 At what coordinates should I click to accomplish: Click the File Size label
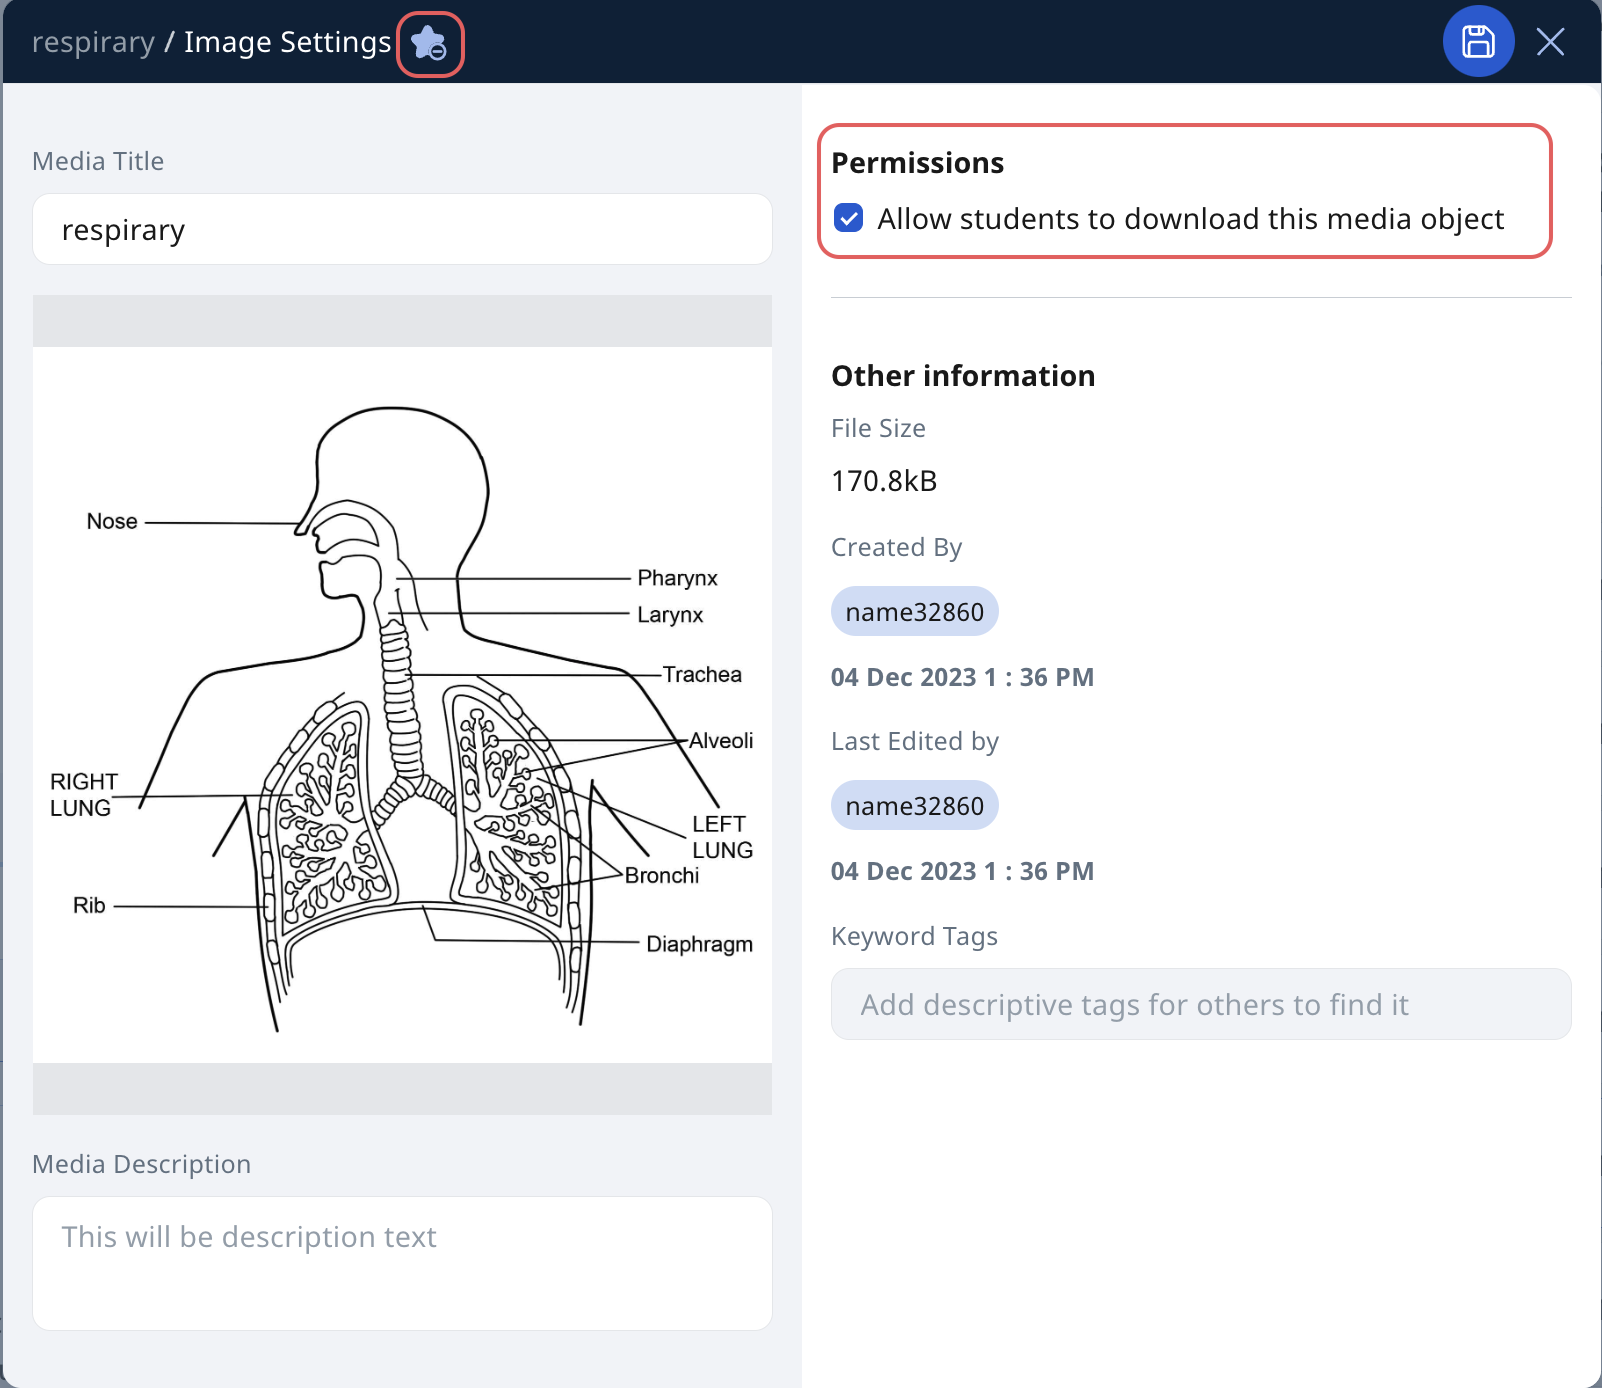[878, 428]
